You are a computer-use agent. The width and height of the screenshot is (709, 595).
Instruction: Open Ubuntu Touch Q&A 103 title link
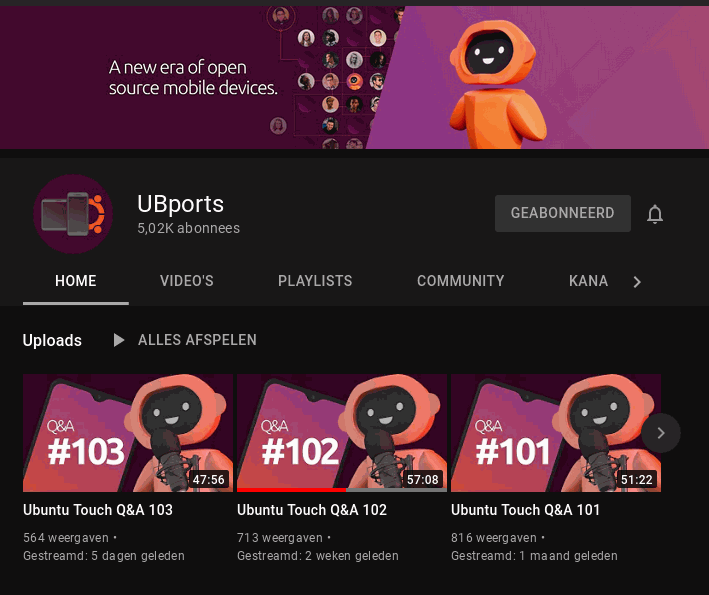pos(98,510)
